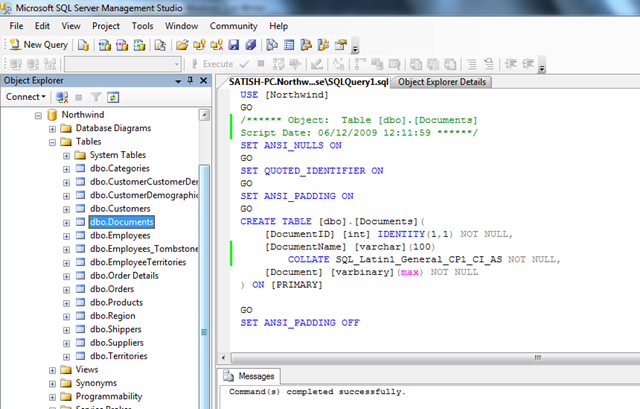
Task: Expand the dbo.Documents table node
Action: 67,223
